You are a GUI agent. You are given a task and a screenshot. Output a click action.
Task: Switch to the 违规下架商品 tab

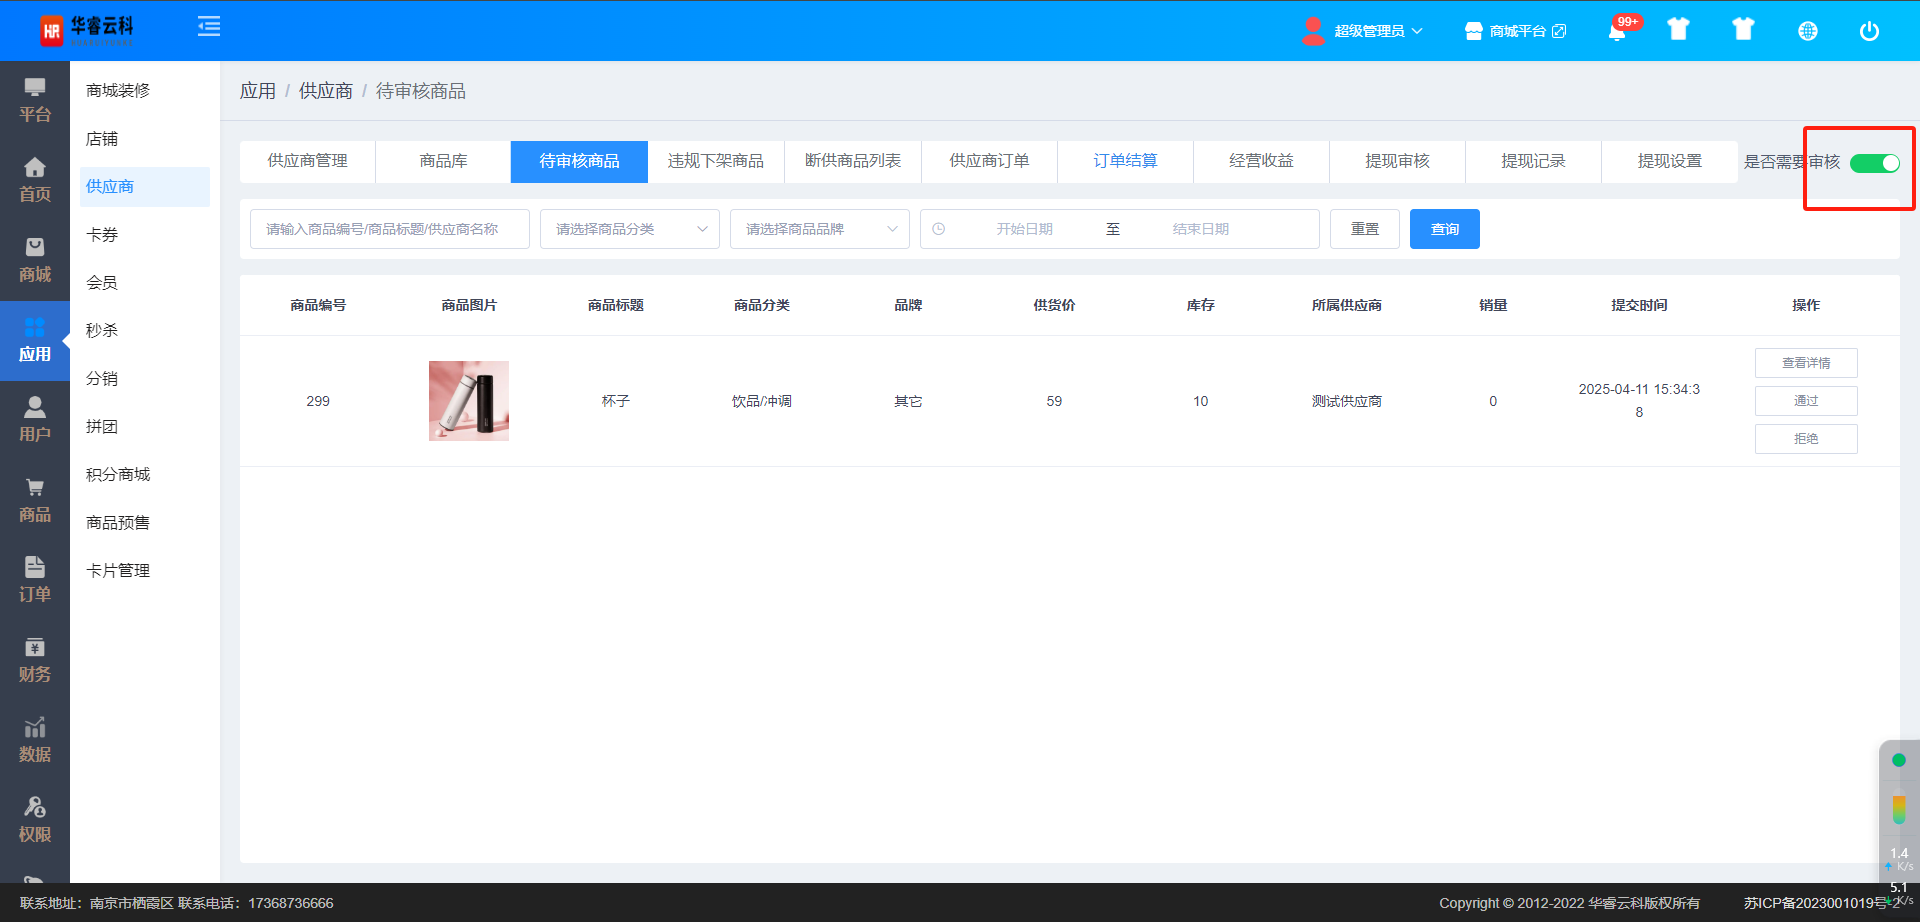click(715, 161)
